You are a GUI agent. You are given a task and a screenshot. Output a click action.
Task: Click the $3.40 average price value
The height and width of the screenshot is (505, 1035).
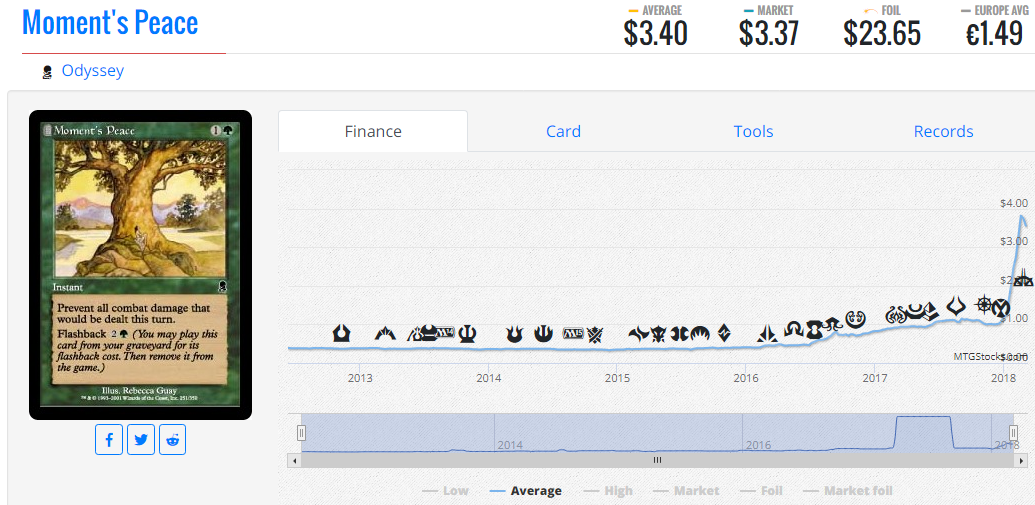click(655, 34)
